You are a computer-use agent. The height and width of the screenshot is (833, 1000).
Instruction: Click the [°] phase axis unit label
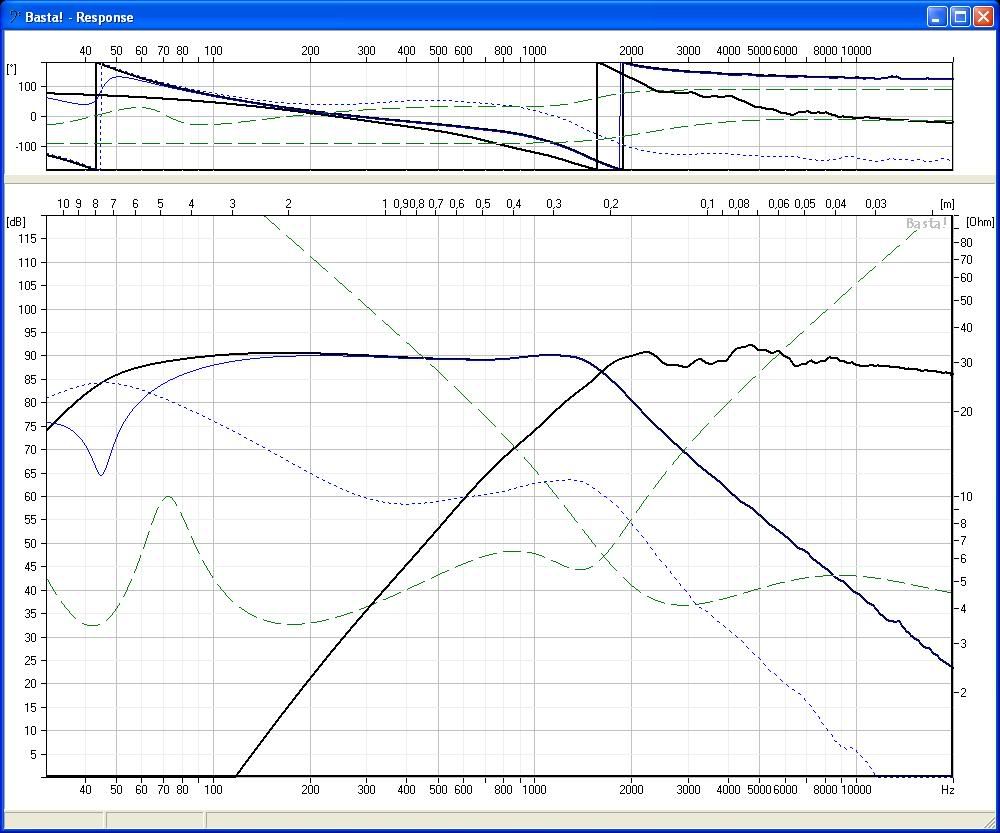point(11,68)
